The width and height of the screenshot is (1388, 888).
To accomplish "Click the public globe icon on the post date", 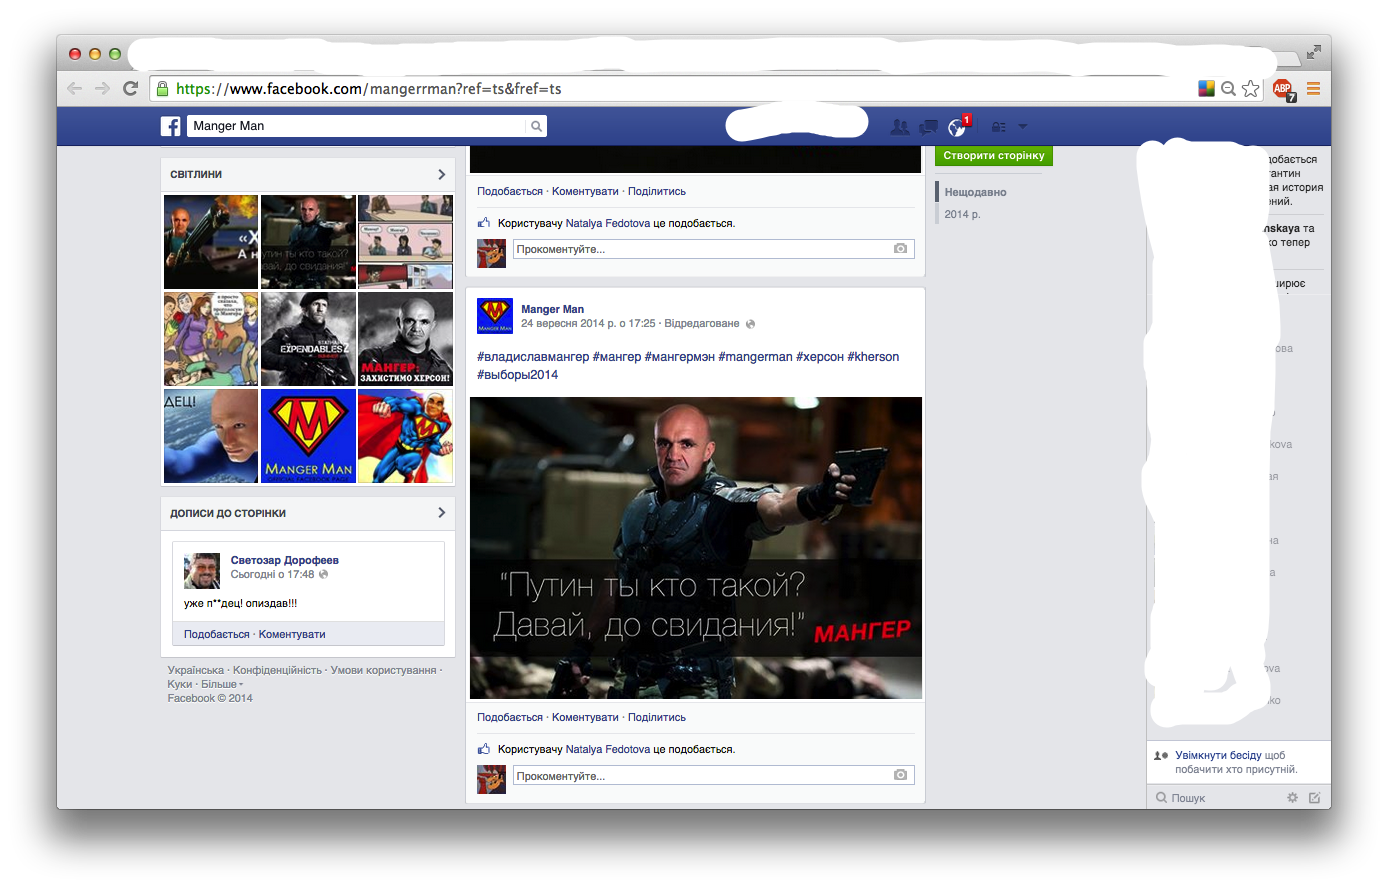I will tap(750, 324).
